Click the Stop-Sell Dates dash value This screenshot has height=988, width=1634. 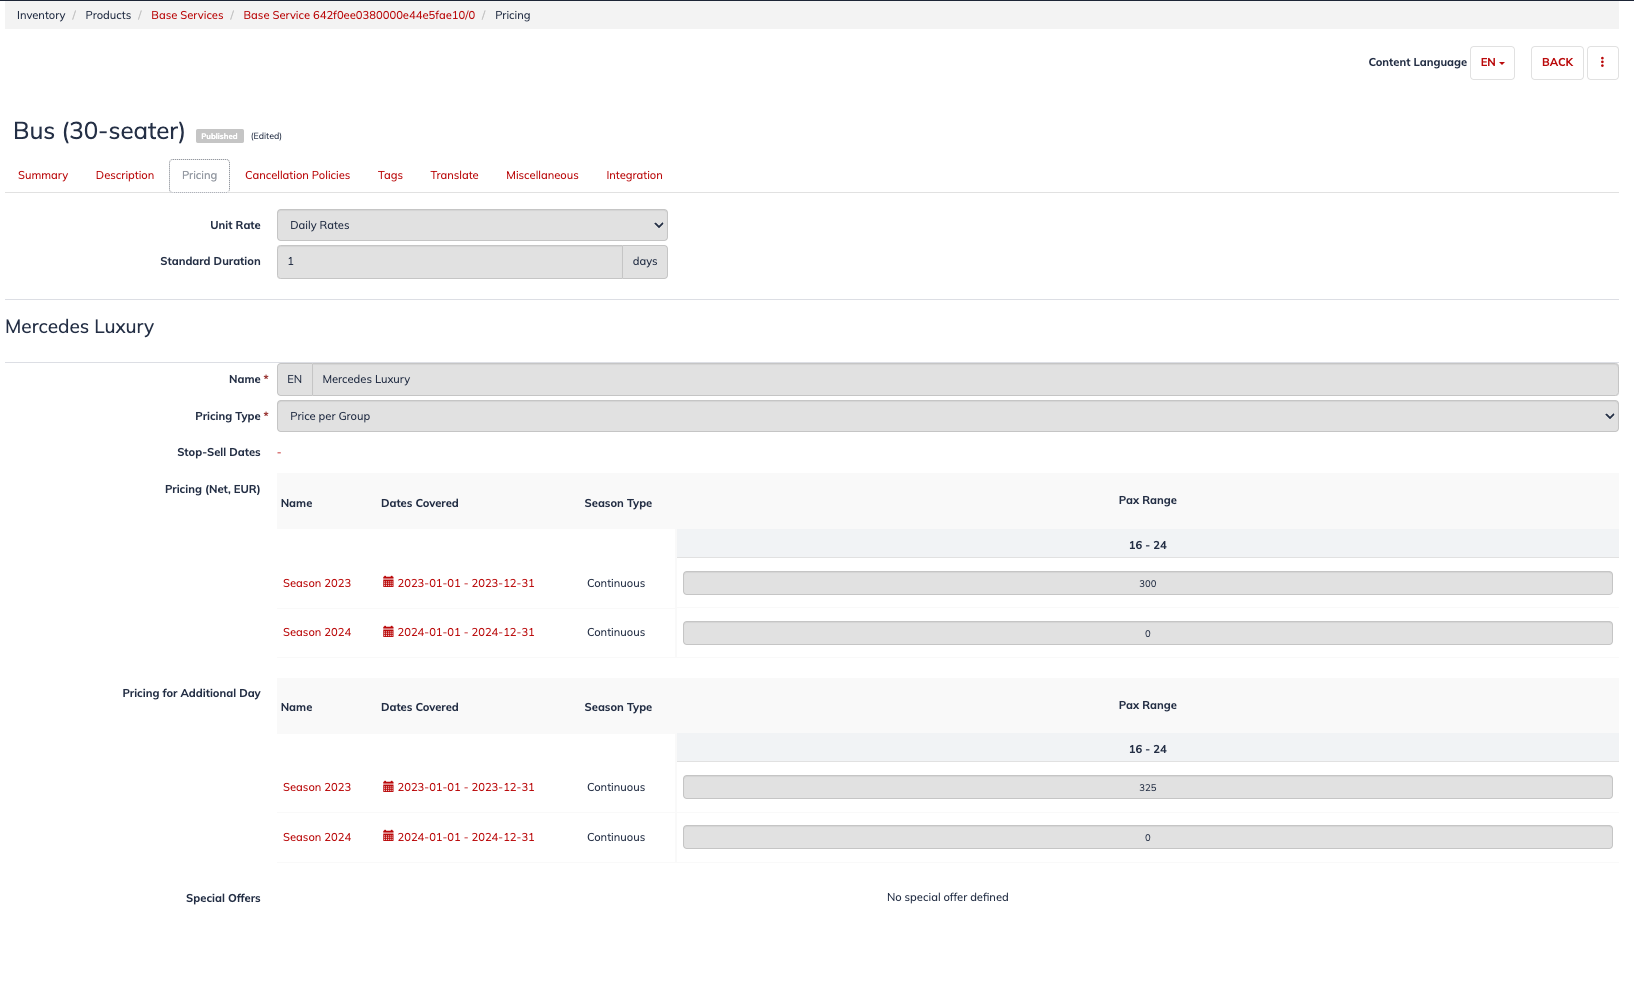(279, 453)
